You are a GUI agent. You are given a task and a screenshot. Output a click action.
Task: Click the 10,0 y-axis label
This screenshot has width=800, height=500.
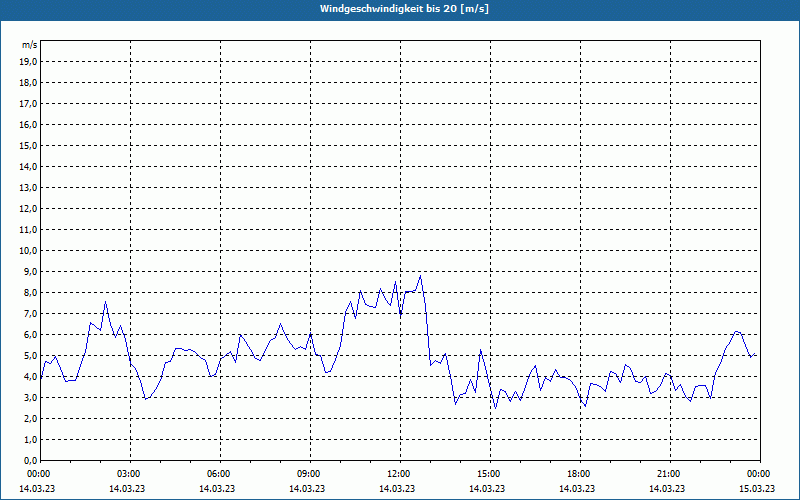tap(29, 251)
